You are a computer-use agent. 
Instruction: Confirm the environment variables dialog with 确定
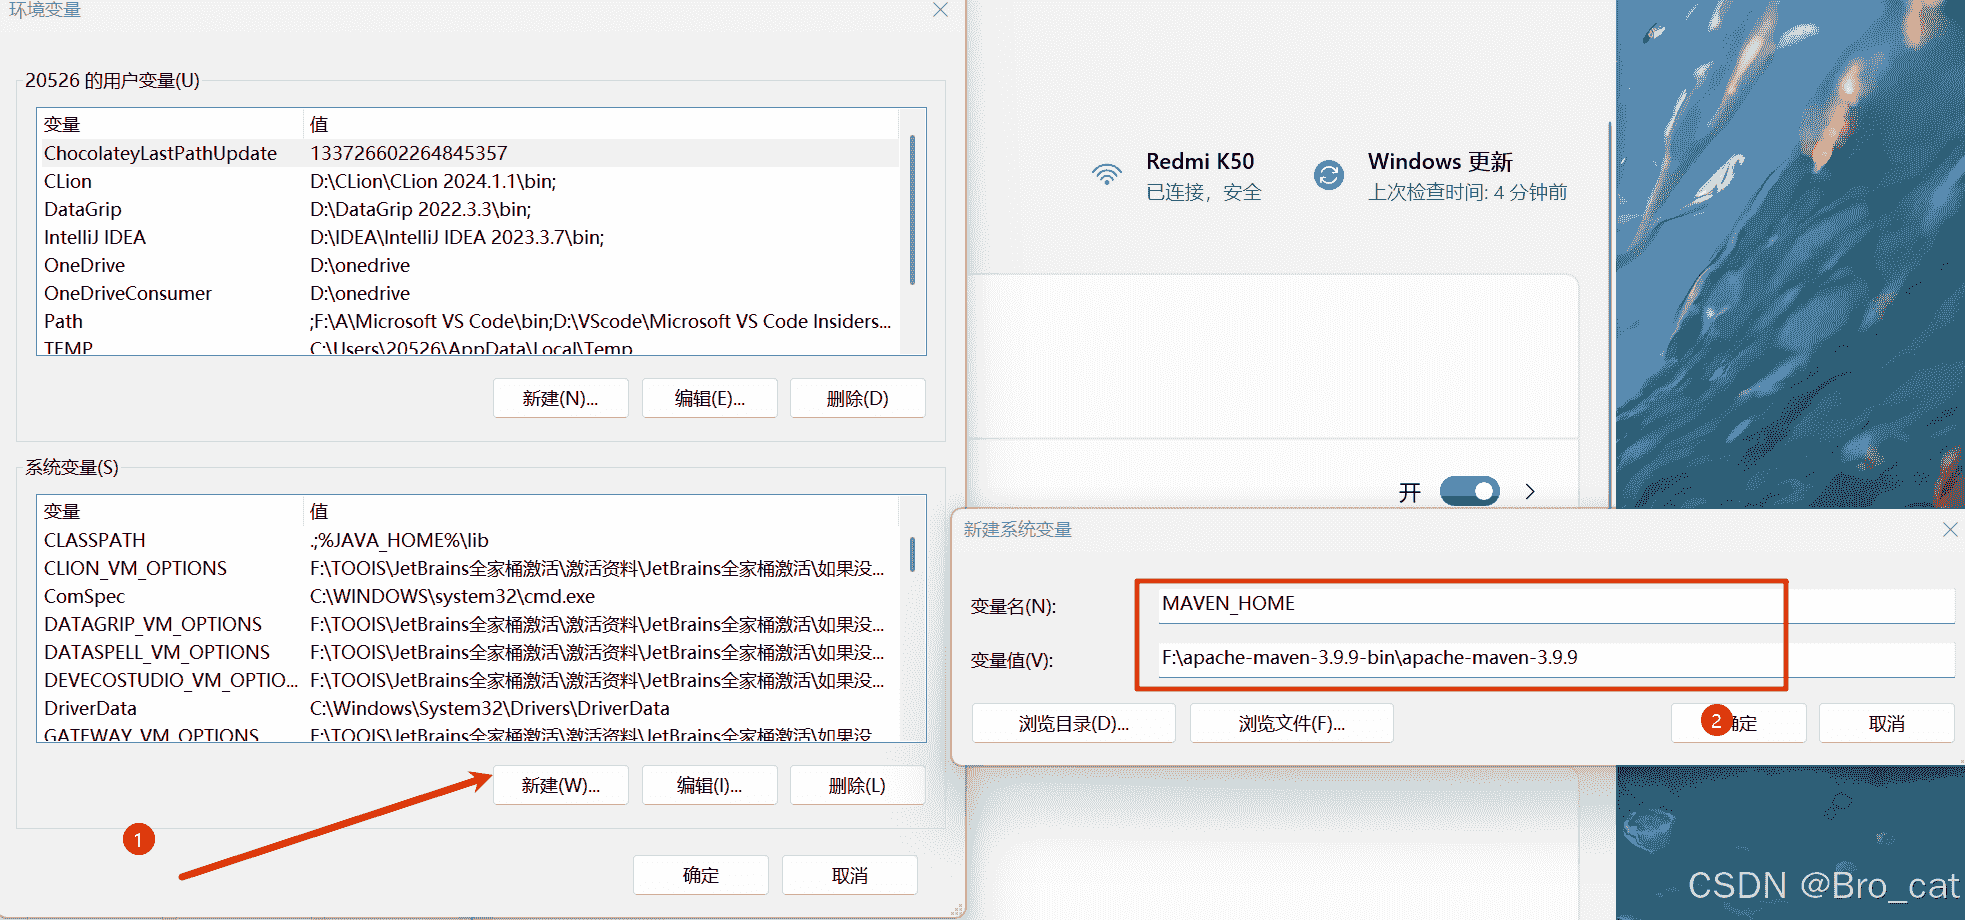tap(700, 875)
